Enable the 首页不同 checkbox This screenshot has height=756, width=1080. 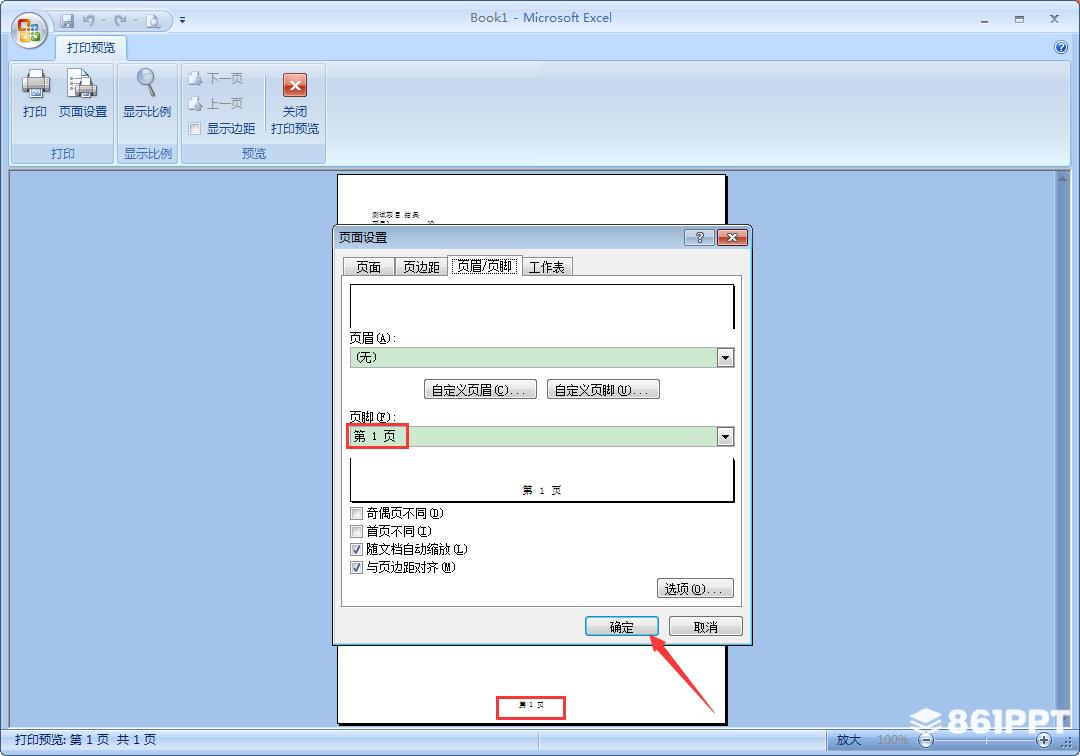tap(356, 532)
